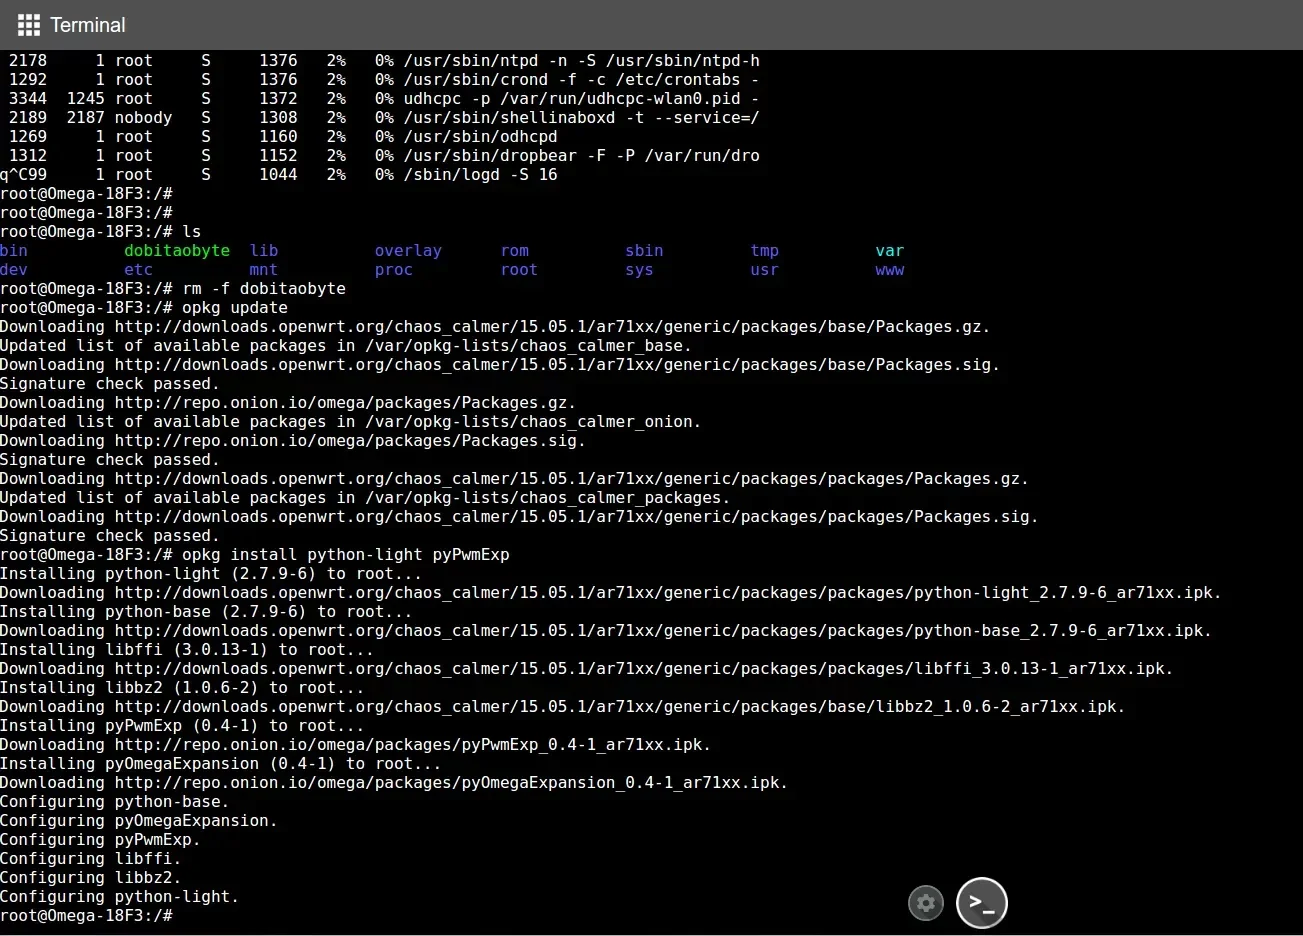Select the sbin folder name in the listing

tap(644, 250)
